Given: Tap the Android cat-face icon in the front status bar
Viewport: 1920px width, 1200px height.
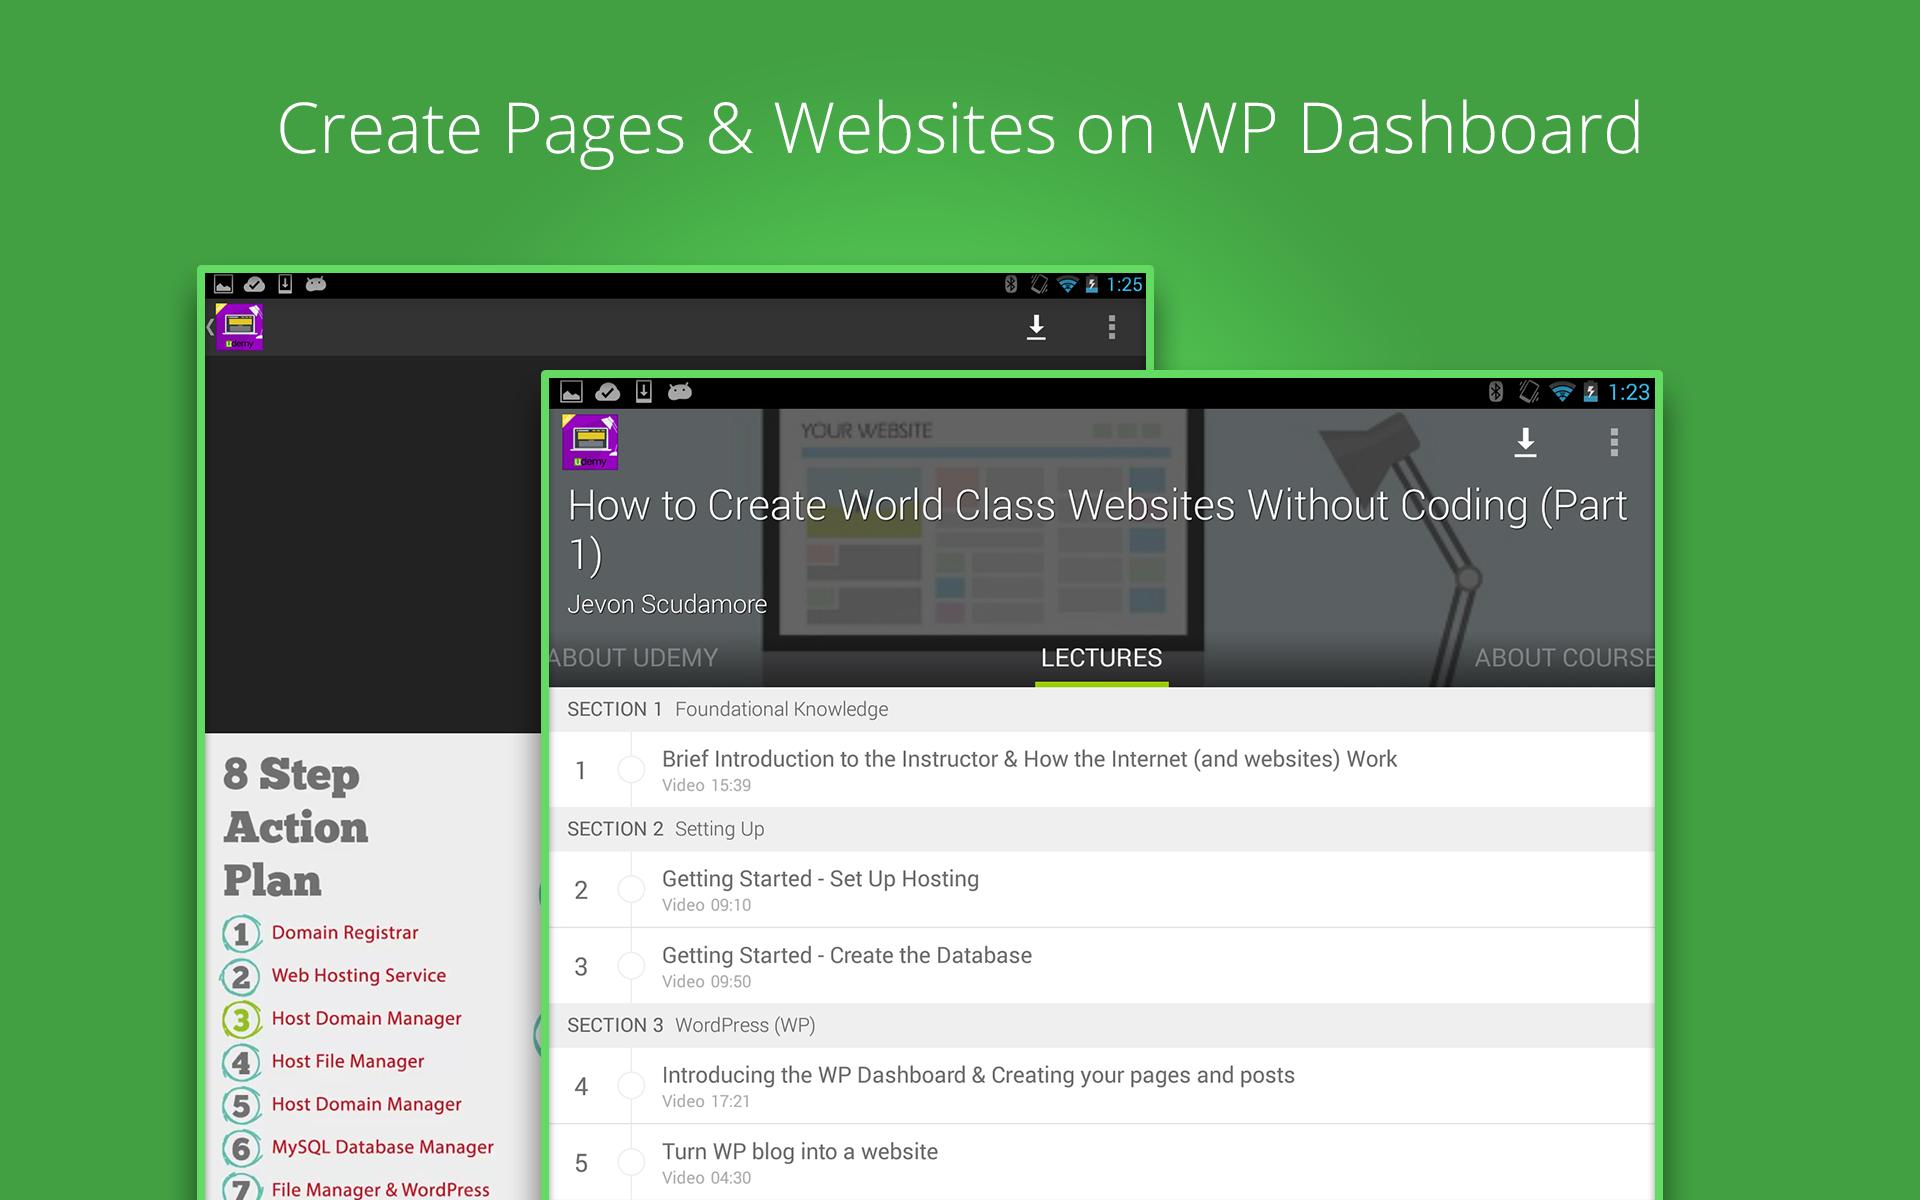Looking at the screenshot, I should [x=680, y=392].
